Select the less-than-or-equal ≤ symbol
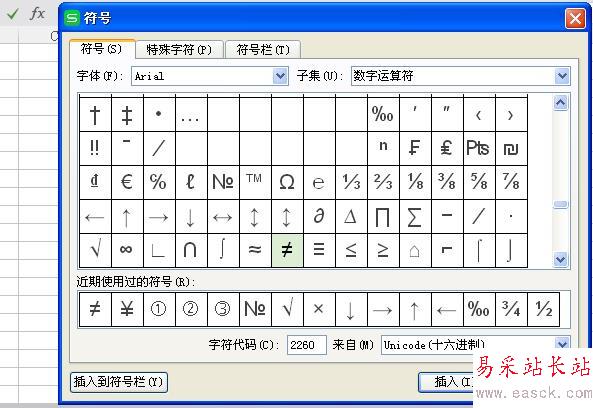 point(351,250)
